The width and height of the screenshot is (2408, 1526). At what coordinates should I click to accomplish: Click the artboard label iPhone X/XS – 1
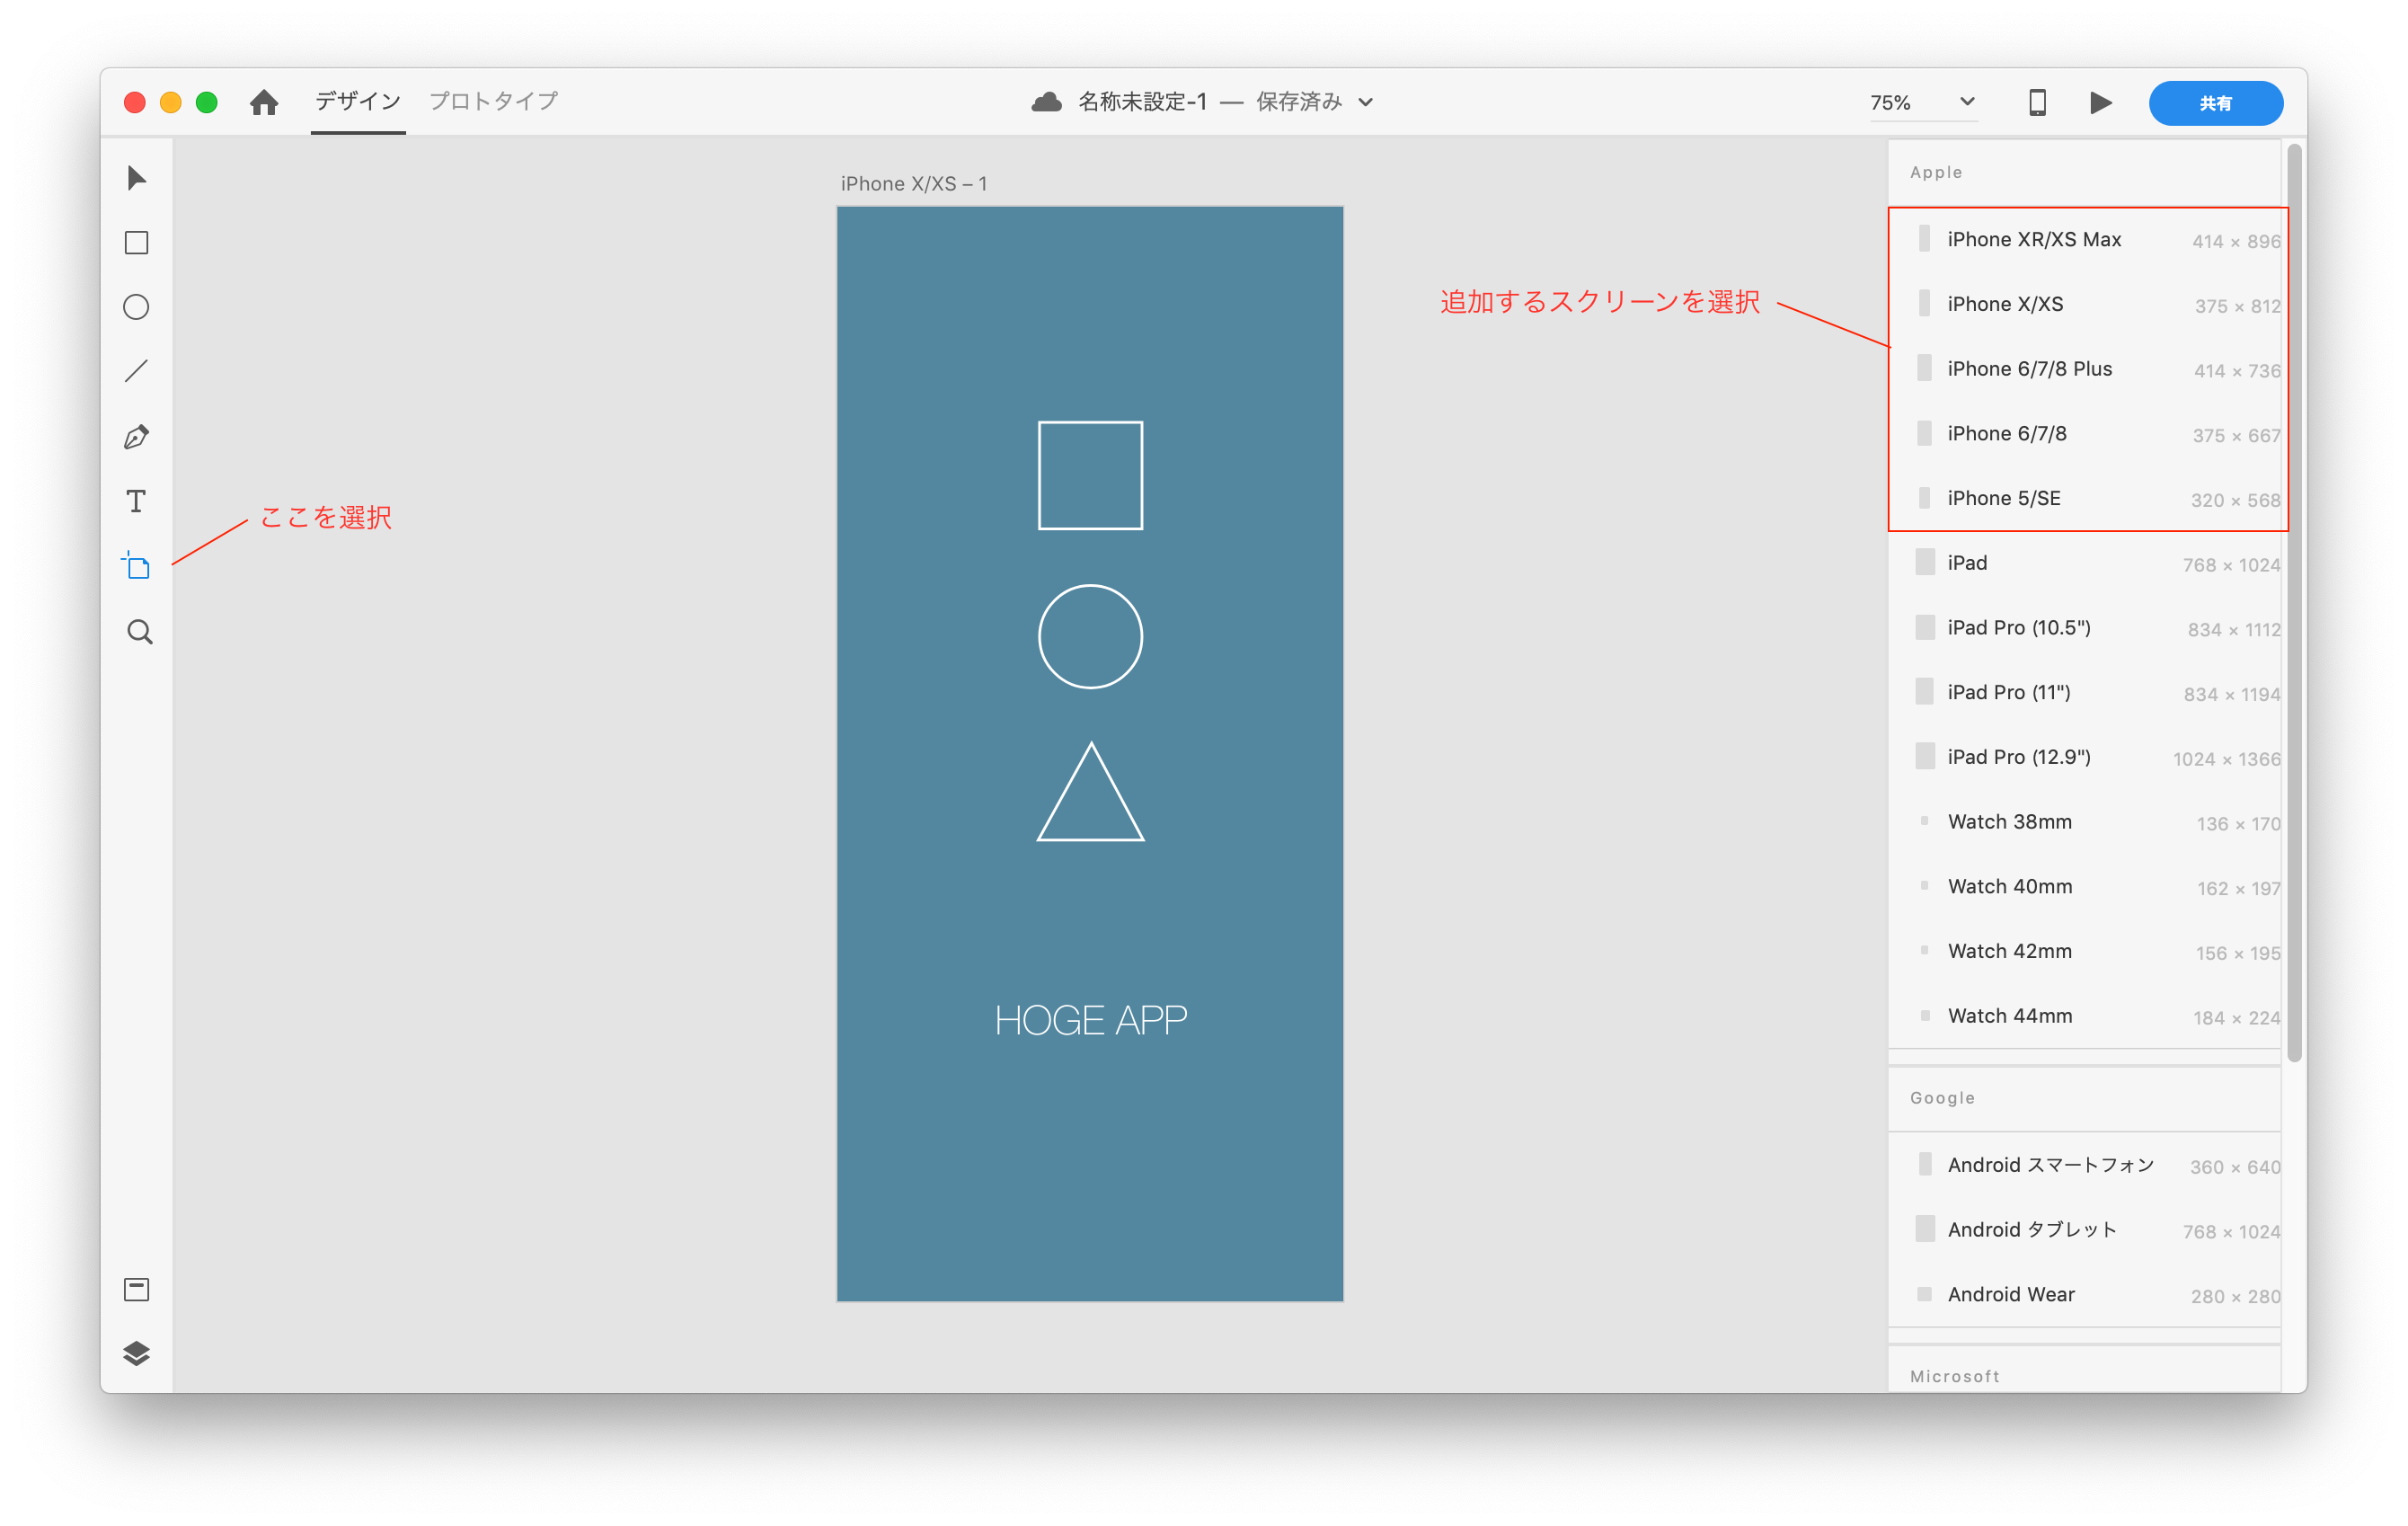click(914, 183)
